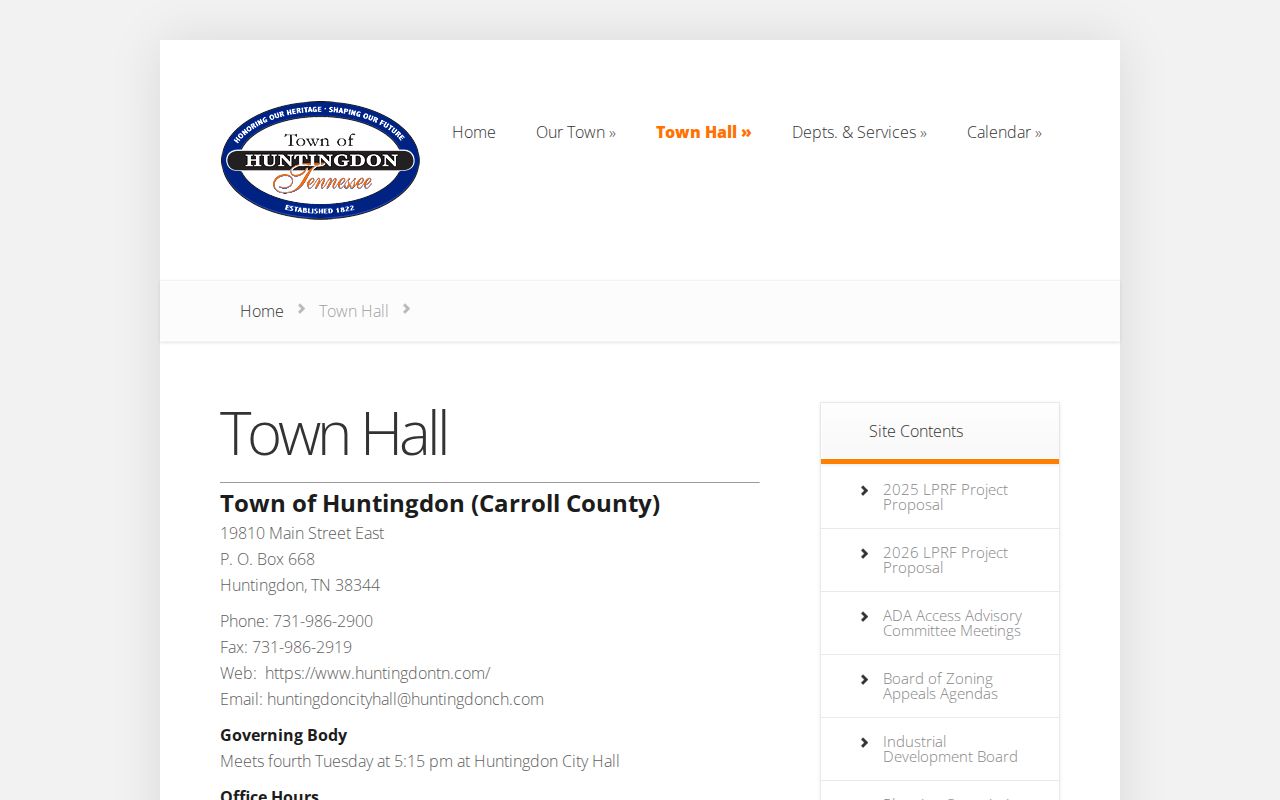1280x800 pixels.
Task: Expand the Depts. & Services menu
Action: point(859,132)
